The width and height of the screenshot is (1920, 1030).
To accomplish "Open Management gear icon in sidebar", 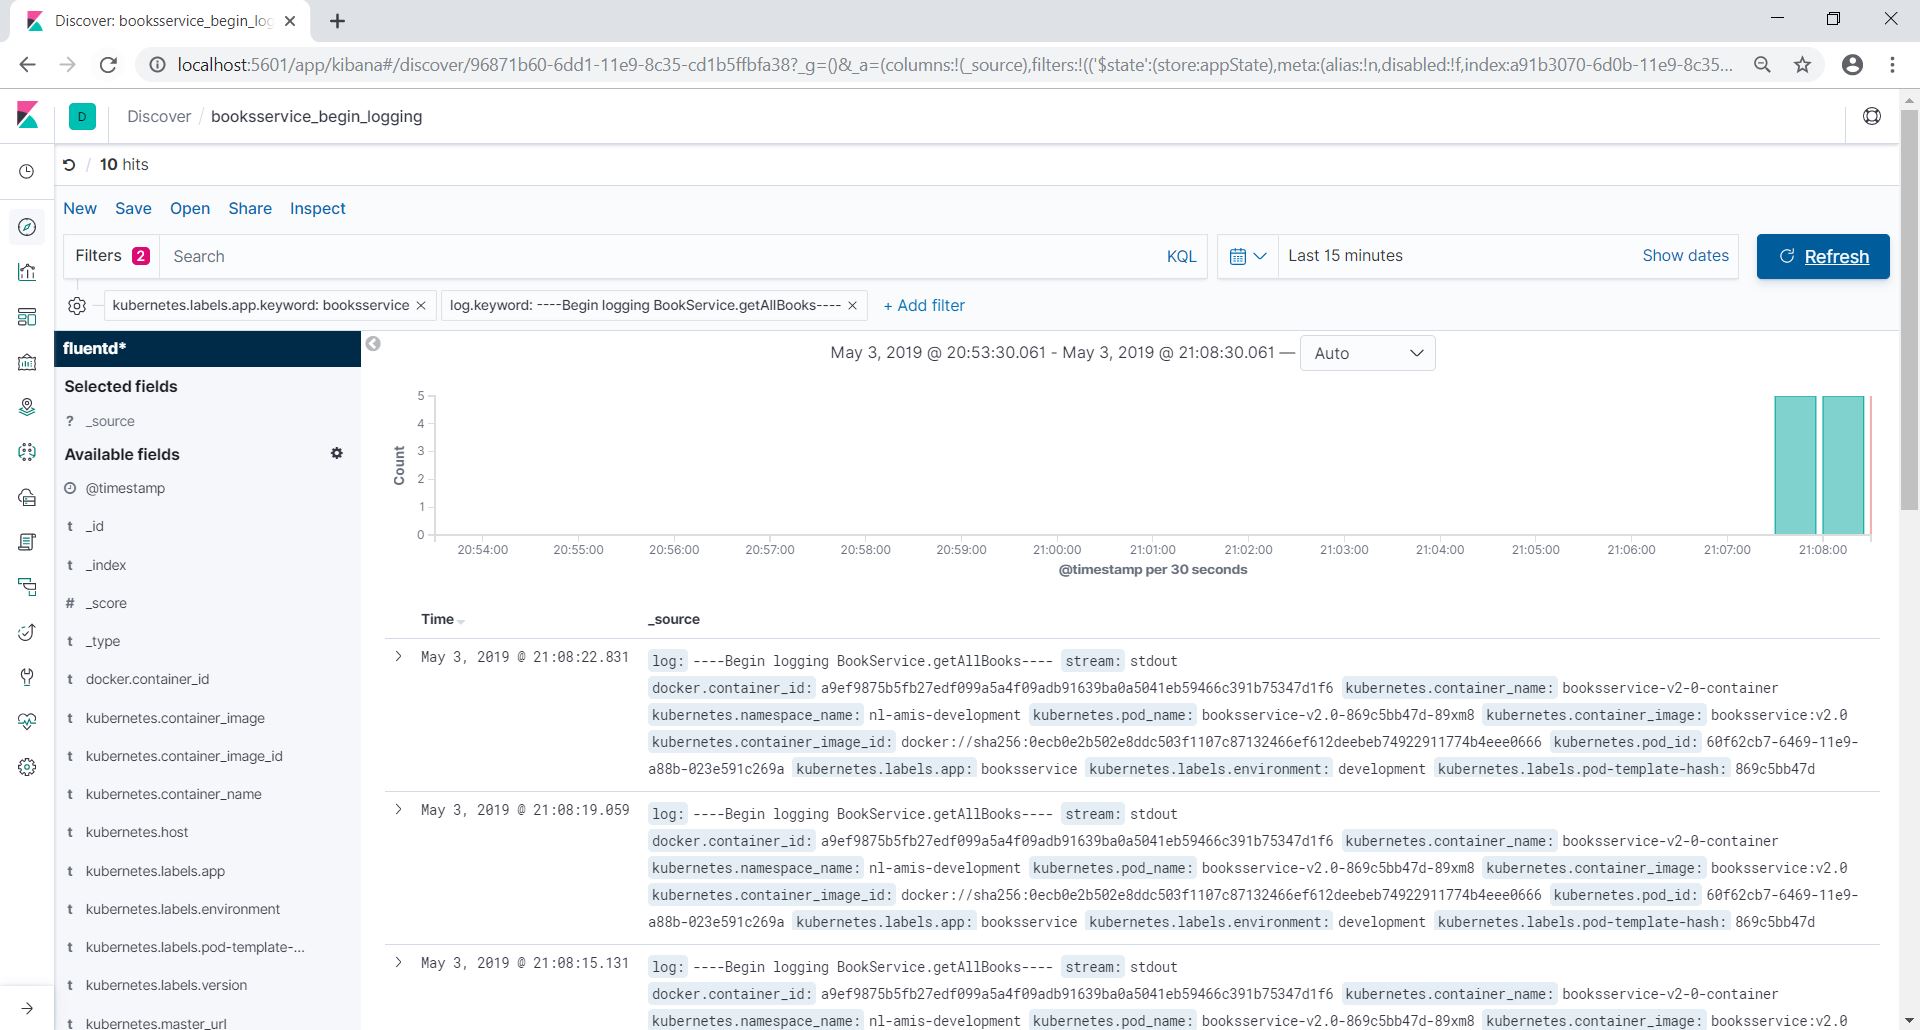I will pyautogui.click(x=27, y=767).
